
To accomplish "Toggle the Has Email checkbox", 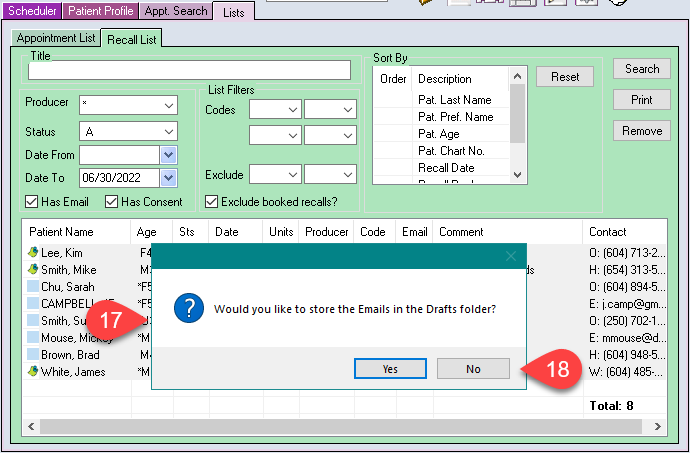I will 31,202.
